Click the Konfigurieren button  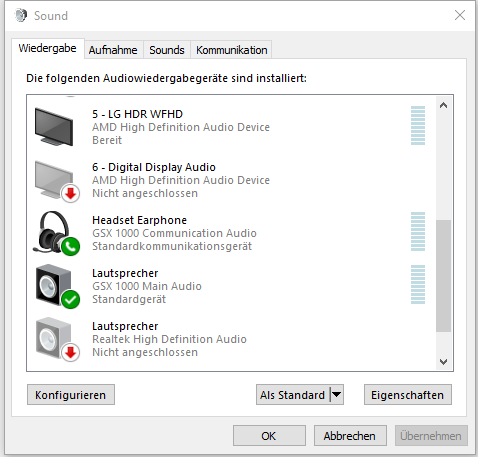coord(71,395)
